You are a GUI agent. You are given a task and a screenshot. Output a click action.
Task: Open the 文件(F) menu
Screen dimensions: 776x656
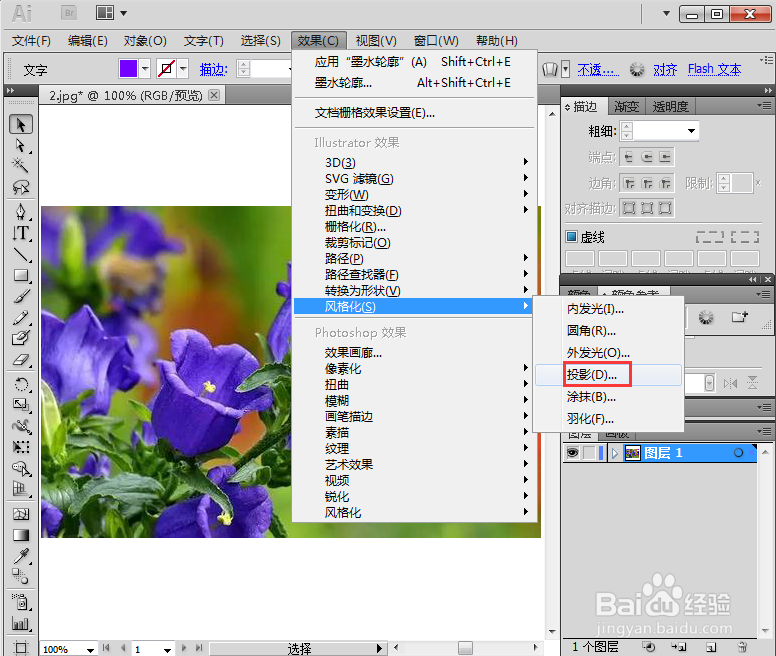(31, 41)
